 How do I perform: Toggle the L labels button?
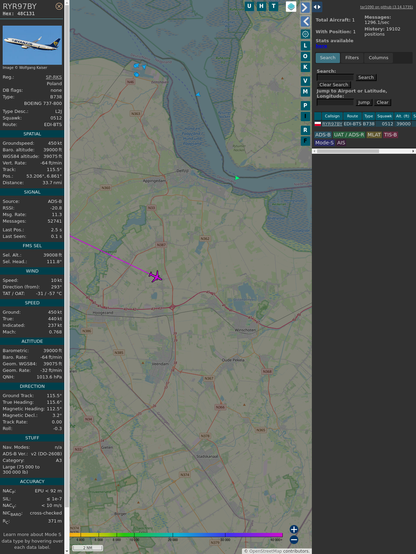[305, 46]
